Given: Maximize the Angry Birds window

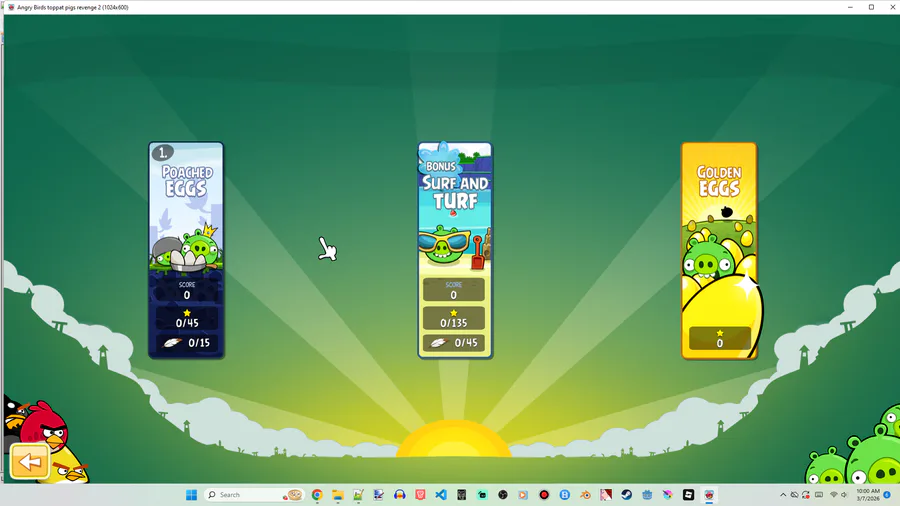Looking at the screenshot, I should (x=871, y=7).
